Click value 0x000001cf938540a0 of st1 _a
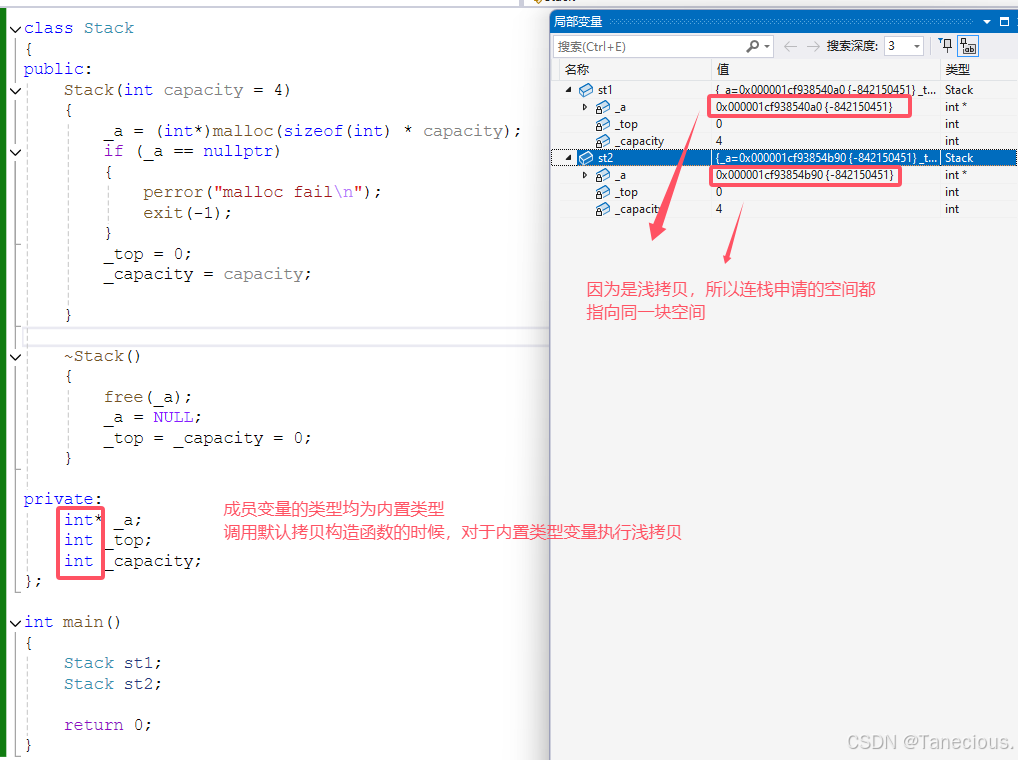The width and height of the screenshot is (1018, 760). [804, 106]
